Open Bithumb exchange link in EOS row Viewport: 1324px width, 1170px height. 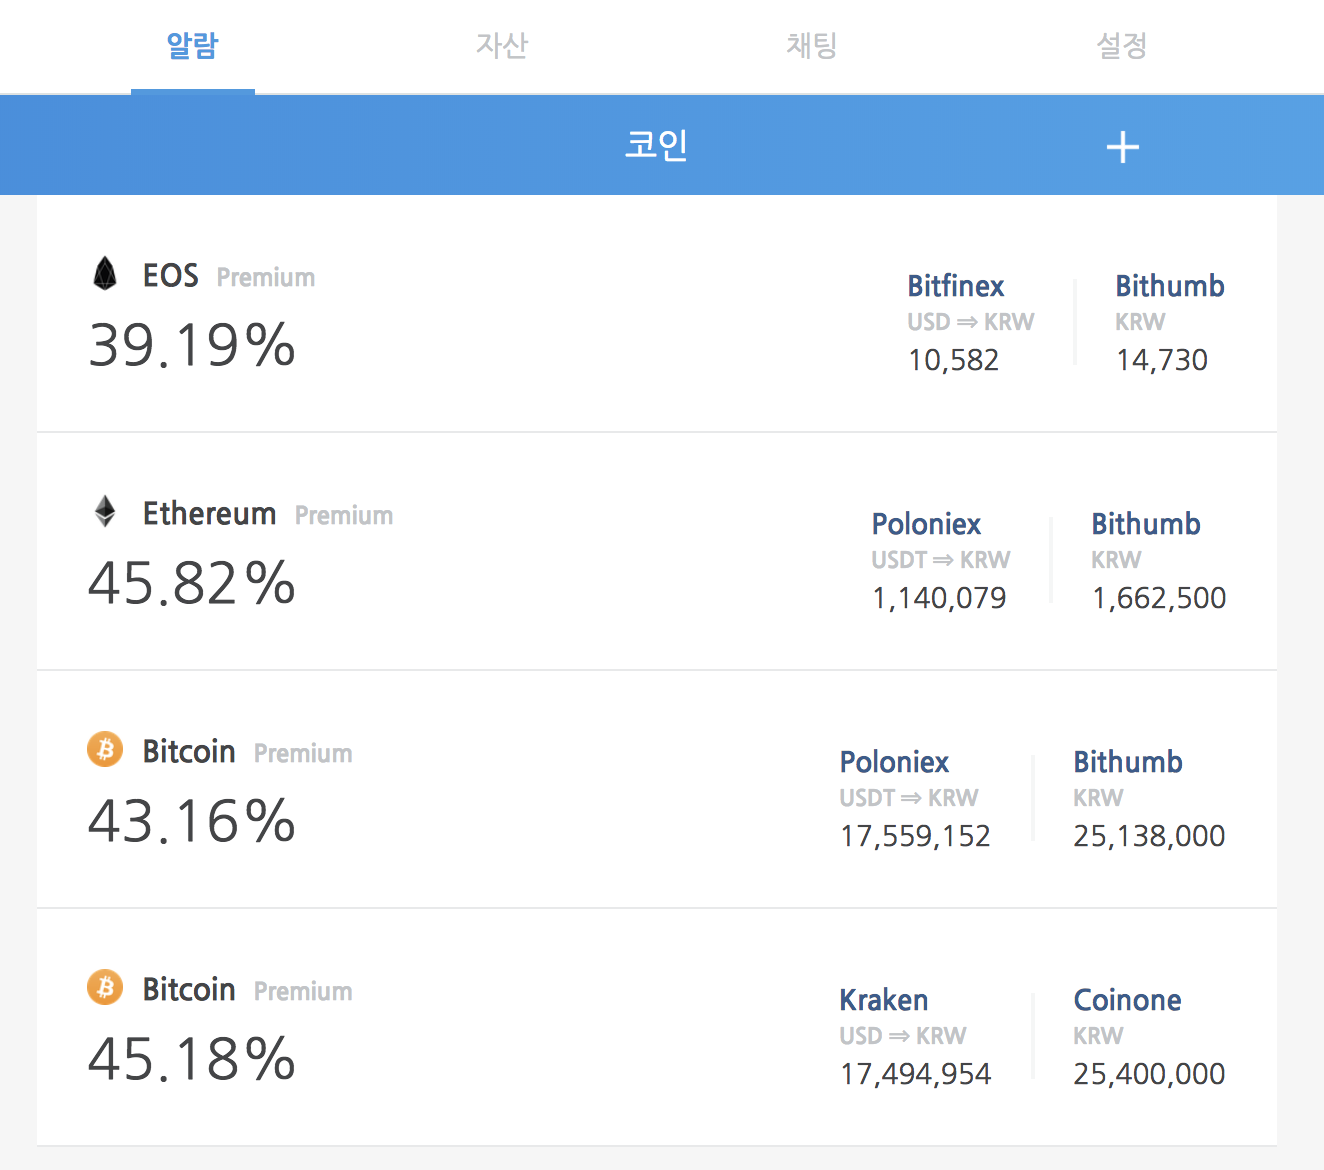(1170, 286)
